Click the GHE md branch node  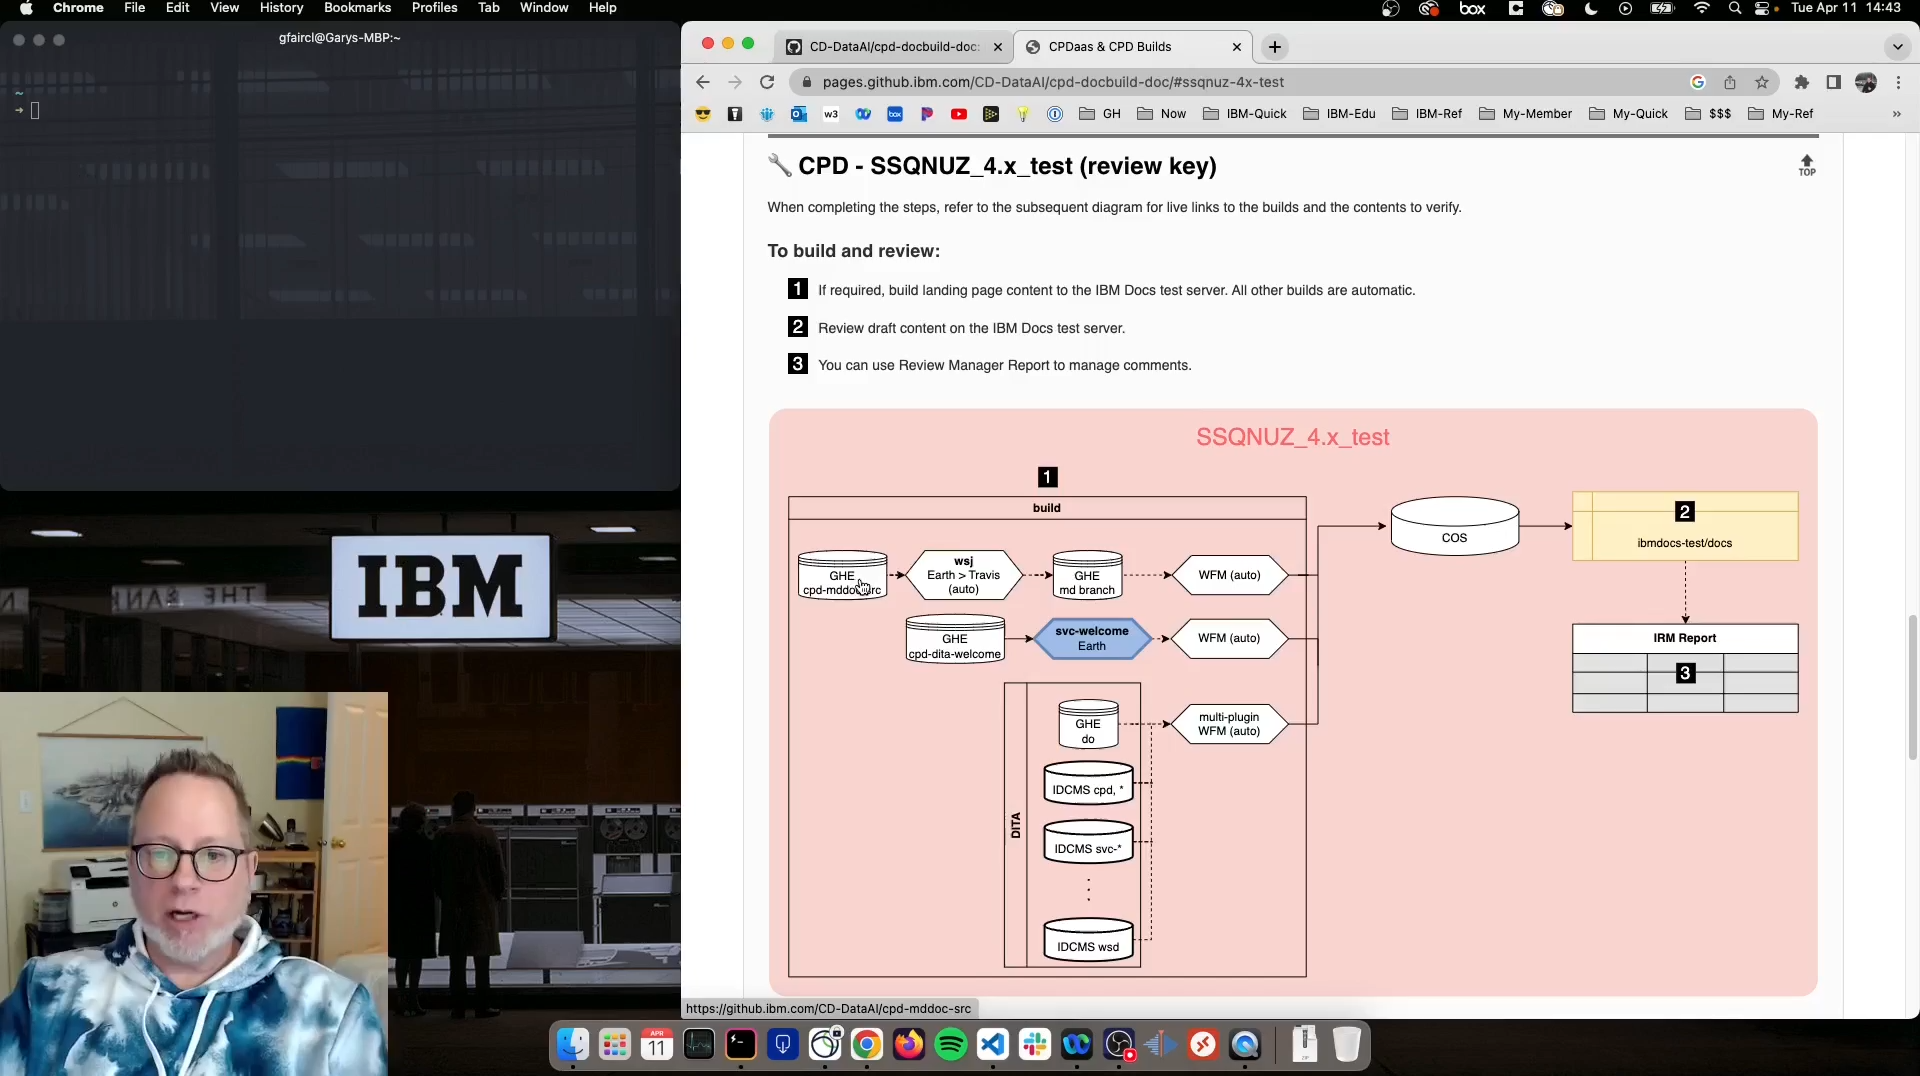tap(1087, 575)
